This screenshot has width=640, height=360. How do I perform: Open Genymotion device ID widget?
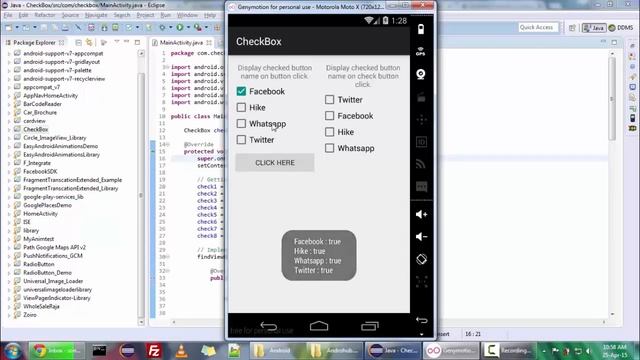(421, 142)
